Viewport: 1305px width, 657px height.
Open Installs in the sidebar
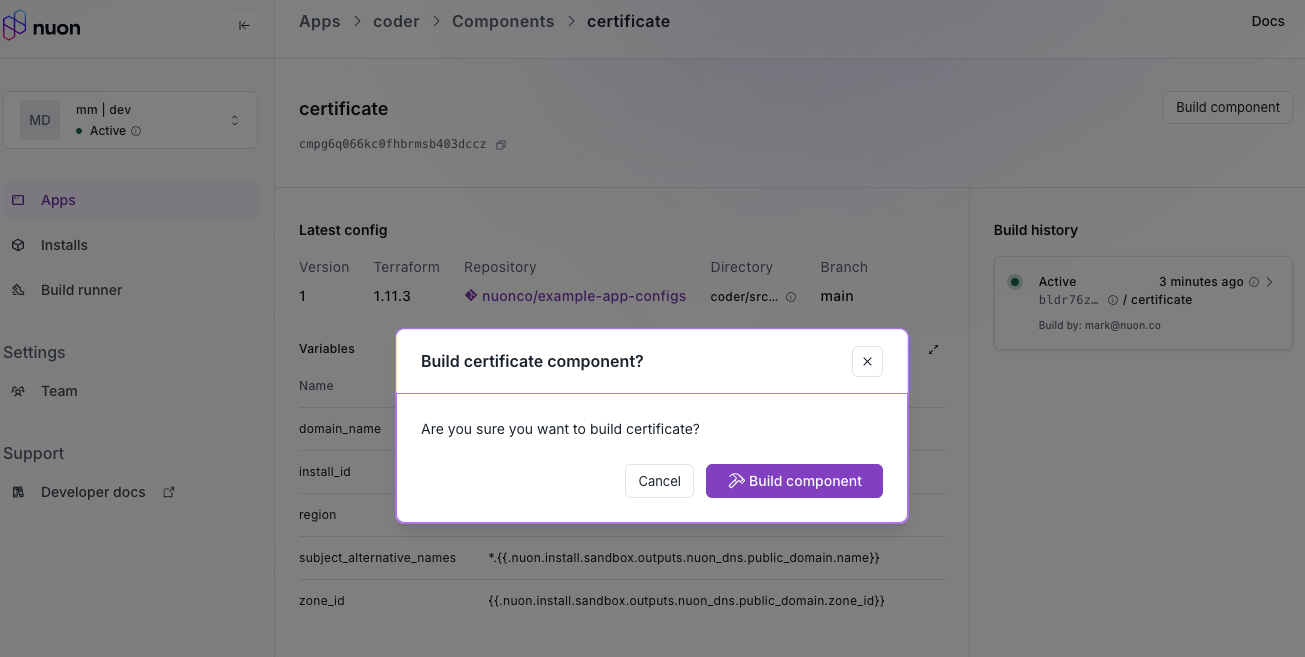(x=64, y=245)
